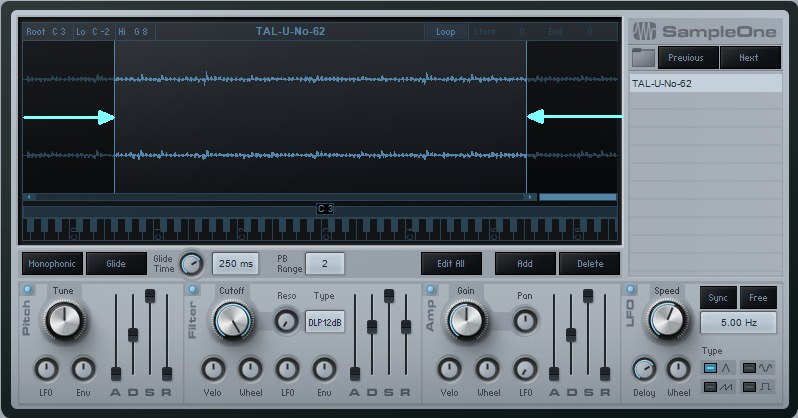The height and width of the screenshot is (418, 798).
Task: Click the Hi G 8 key range field
Action: point(133,32)
